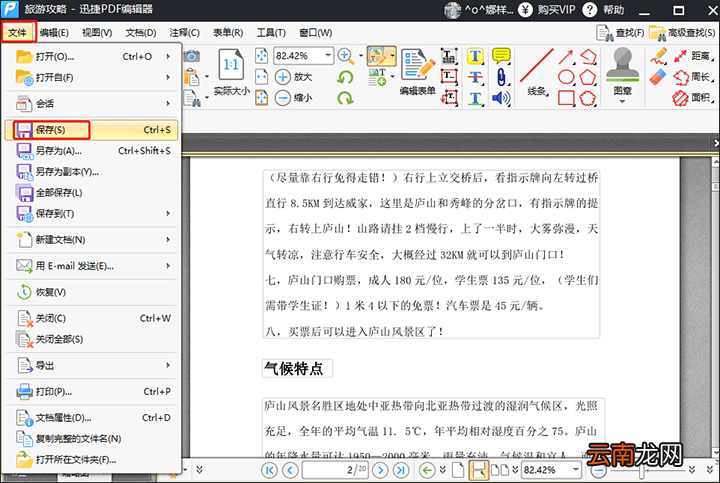The width and height of the screenshot is (720, 483).
Task: Add a sticky note comment
Action: [x=501, y=56]
